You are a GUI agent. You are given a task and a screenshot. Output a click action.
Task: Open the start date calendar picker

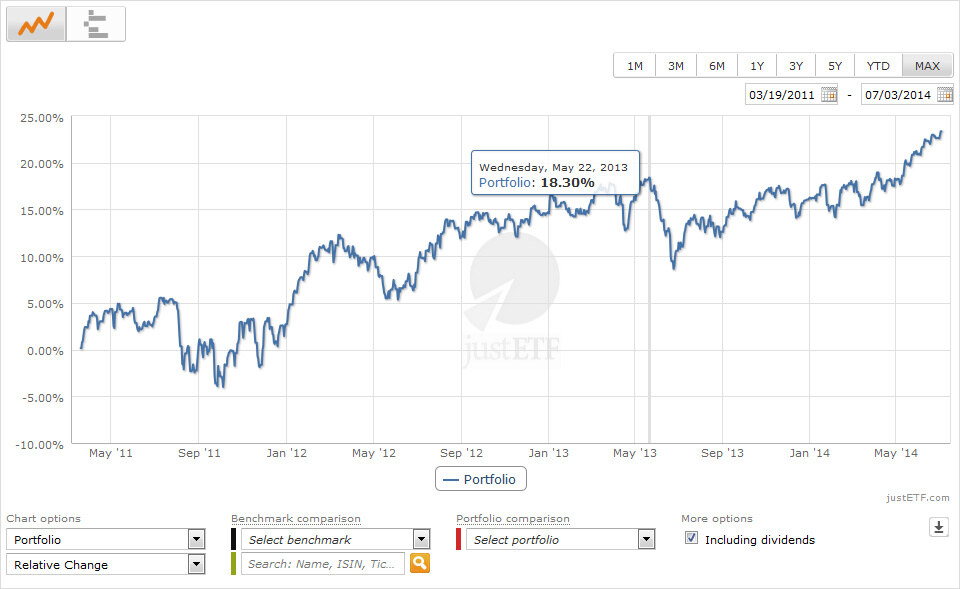point(829,95)
